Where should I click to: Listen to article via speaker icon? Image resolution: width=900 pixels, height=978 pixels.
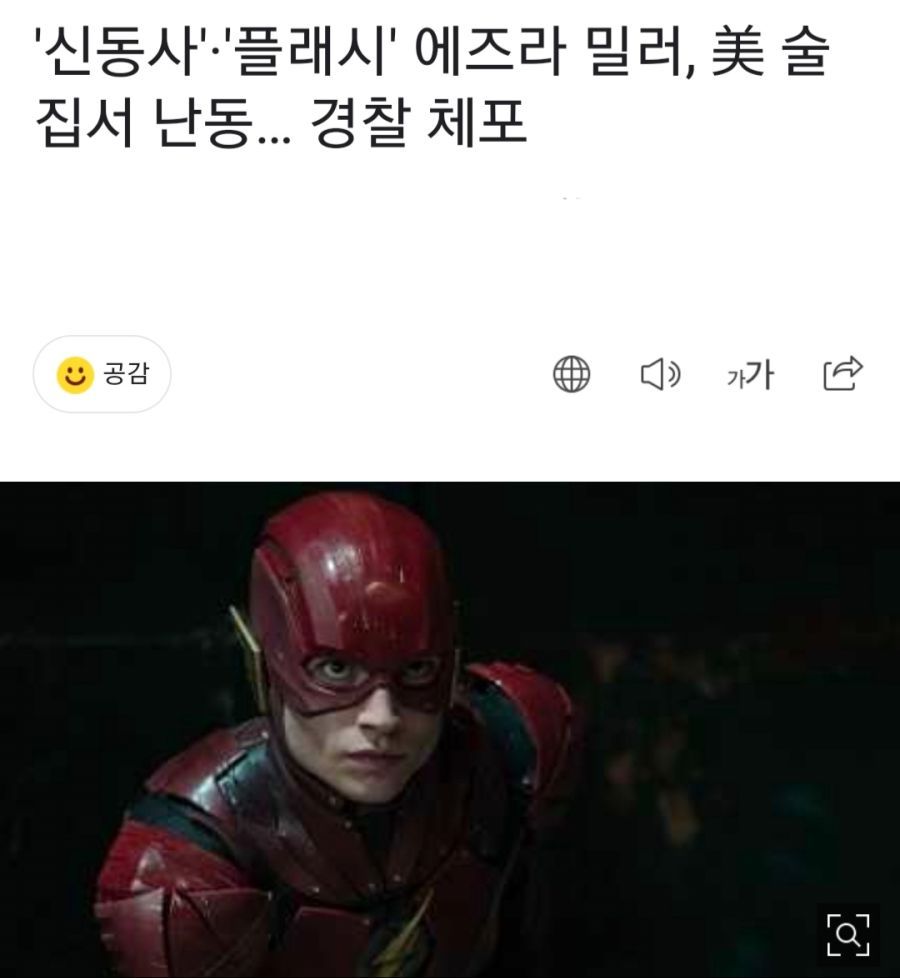[x=660, y=374]
